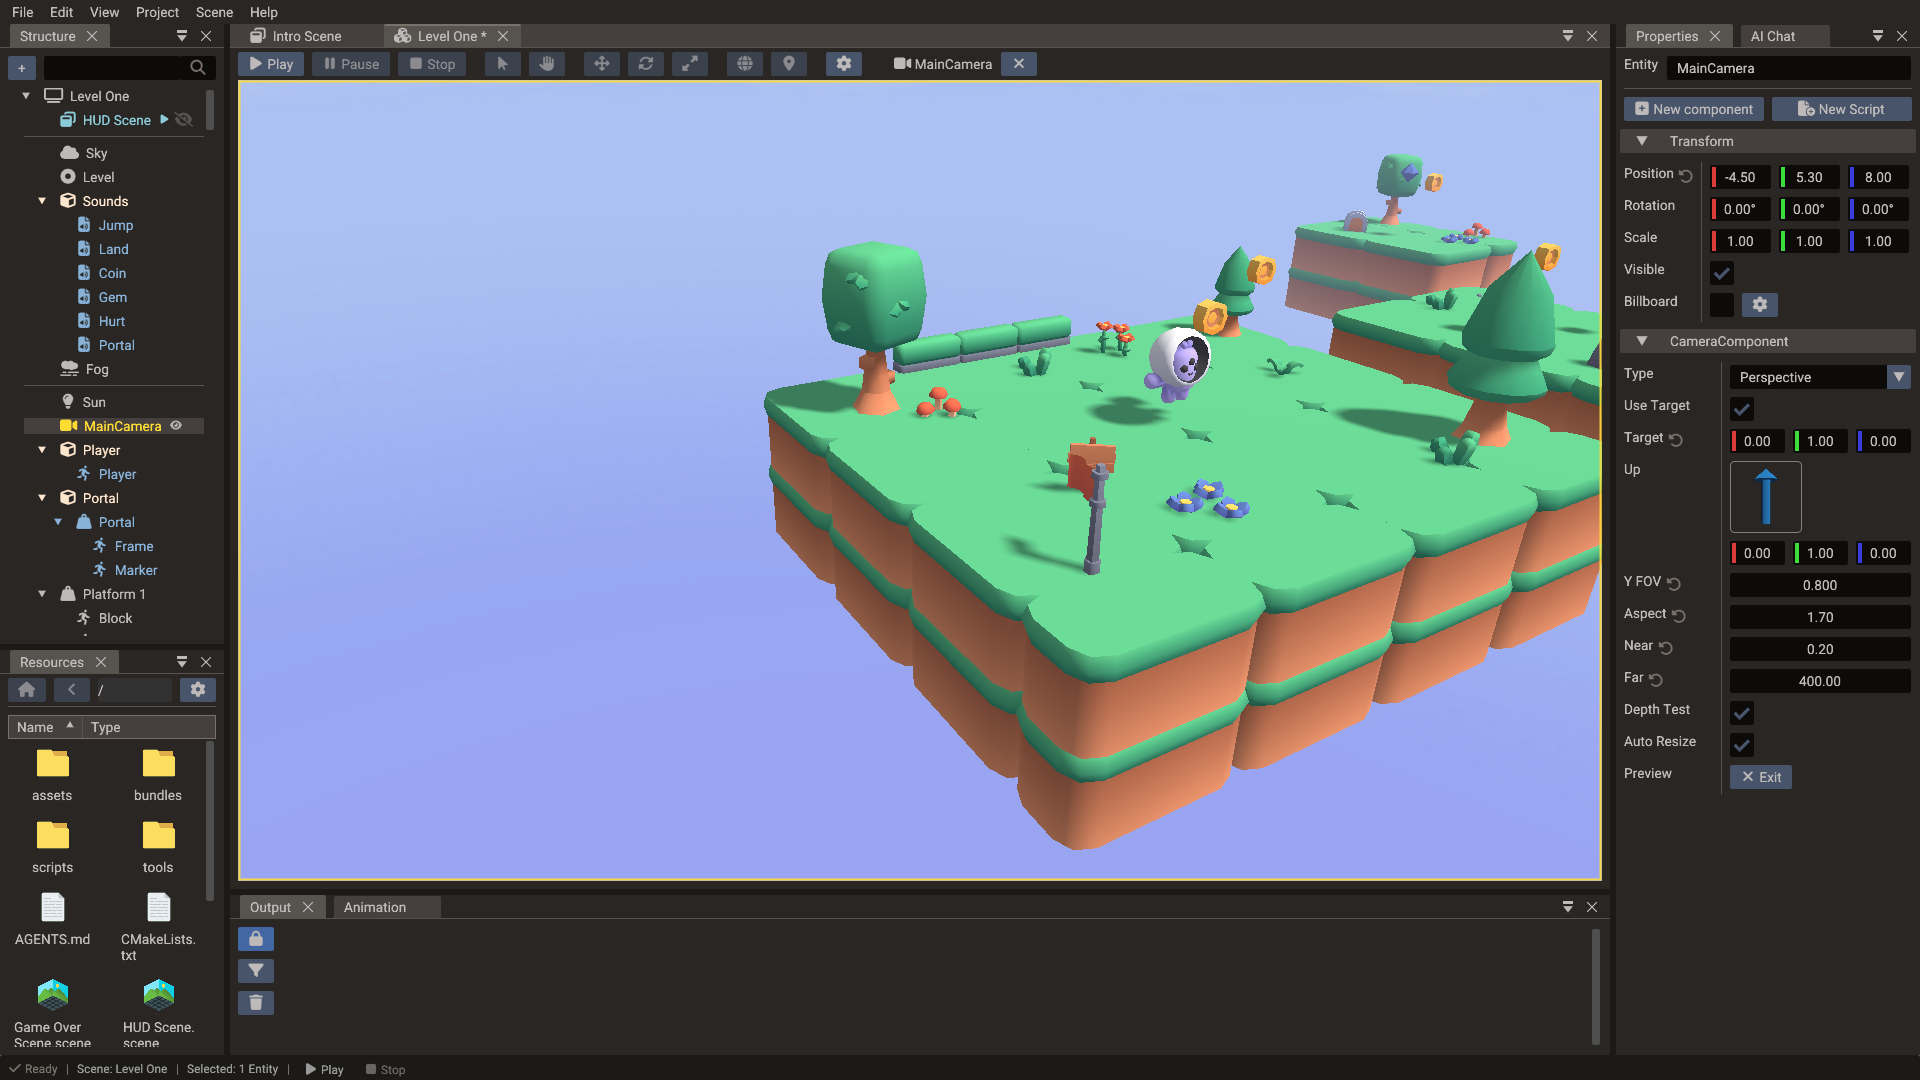
Task: Toggle HUD Scene hidden-eye icon
Action: 184,120
